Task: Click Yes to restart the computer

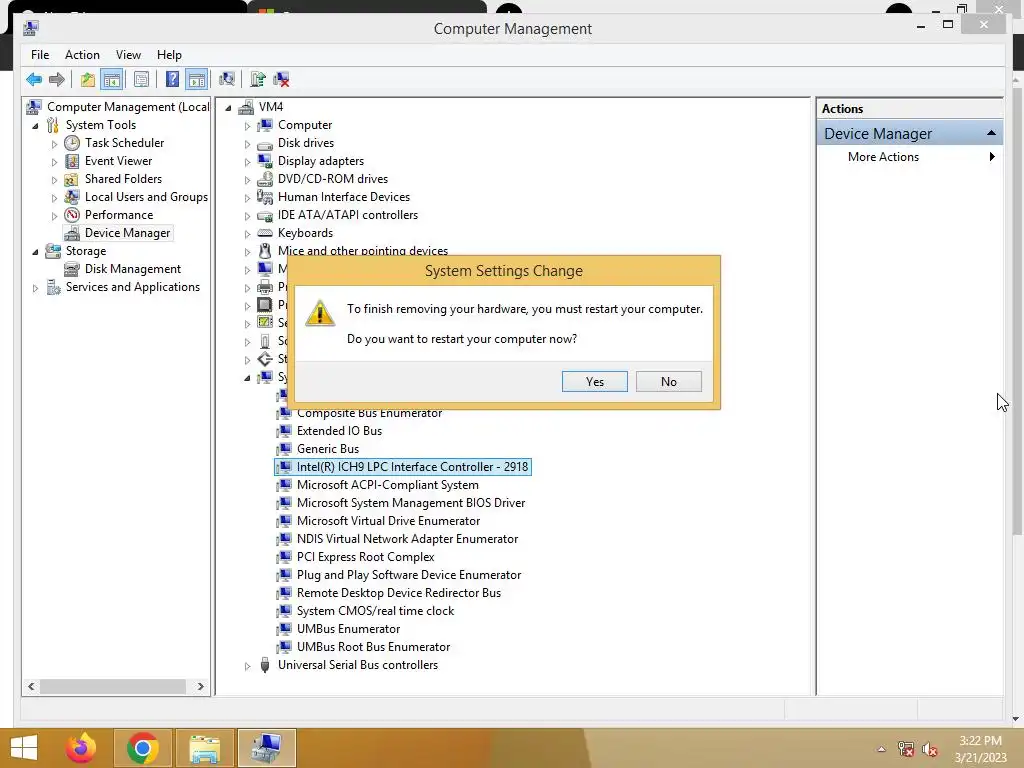Action: click(x=594, y=381)
